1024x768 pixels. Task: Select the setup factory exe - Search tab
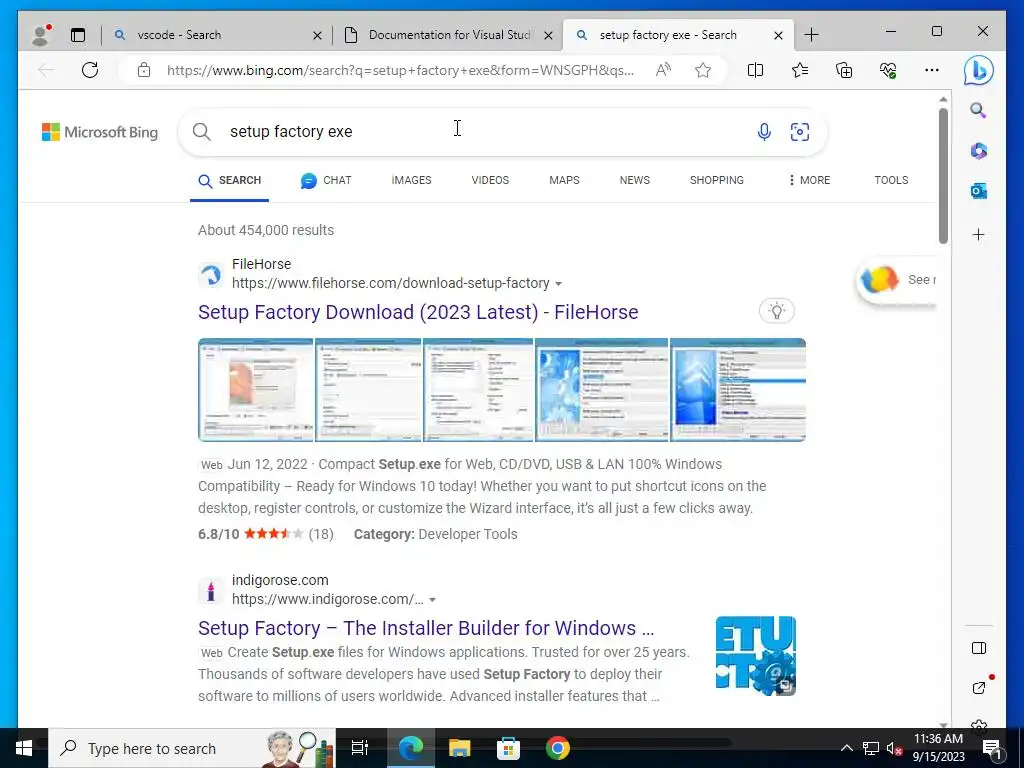click(677, 35)
